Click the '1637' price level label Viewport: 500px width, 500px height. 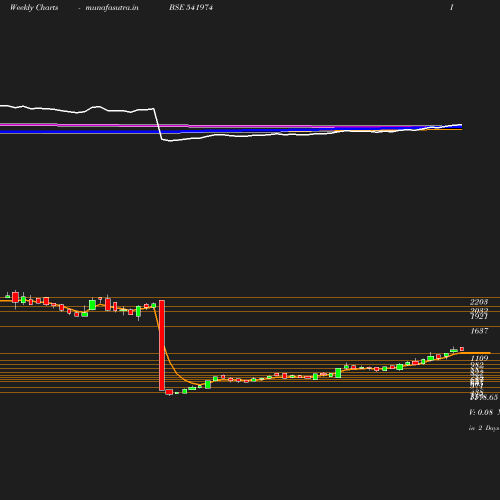479,331
